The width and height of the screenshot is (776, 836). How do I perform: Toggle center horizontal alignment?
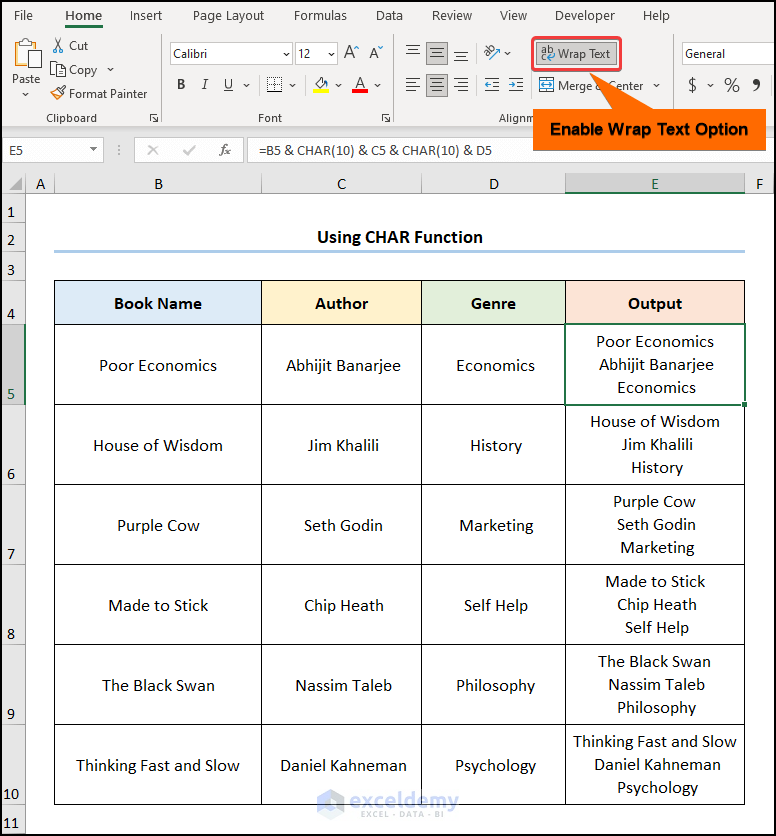point(437,85)
